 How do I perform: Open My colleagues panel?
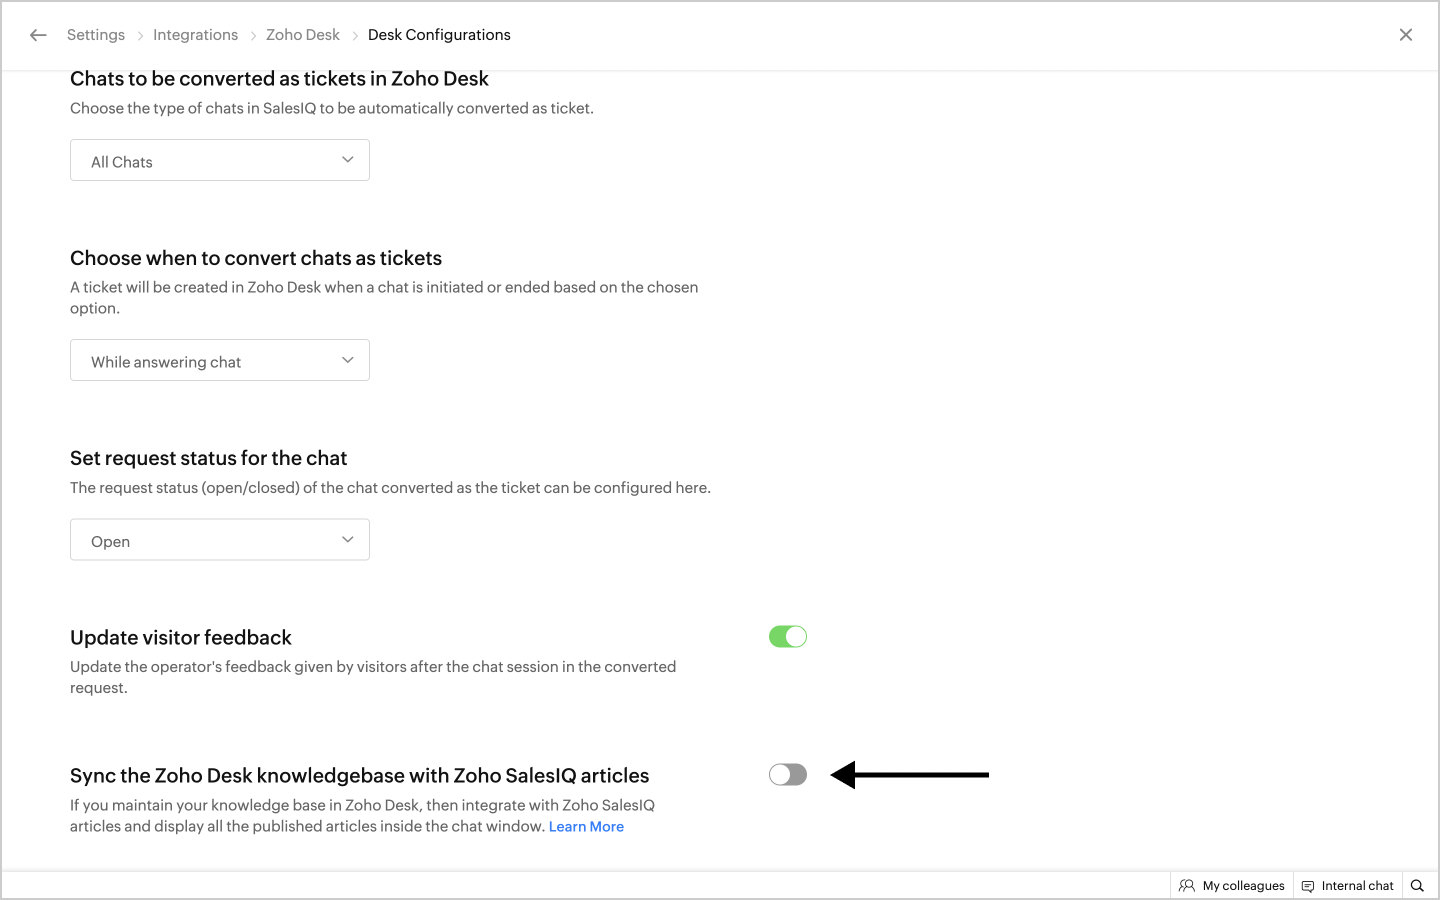(x=1243, y=885)
